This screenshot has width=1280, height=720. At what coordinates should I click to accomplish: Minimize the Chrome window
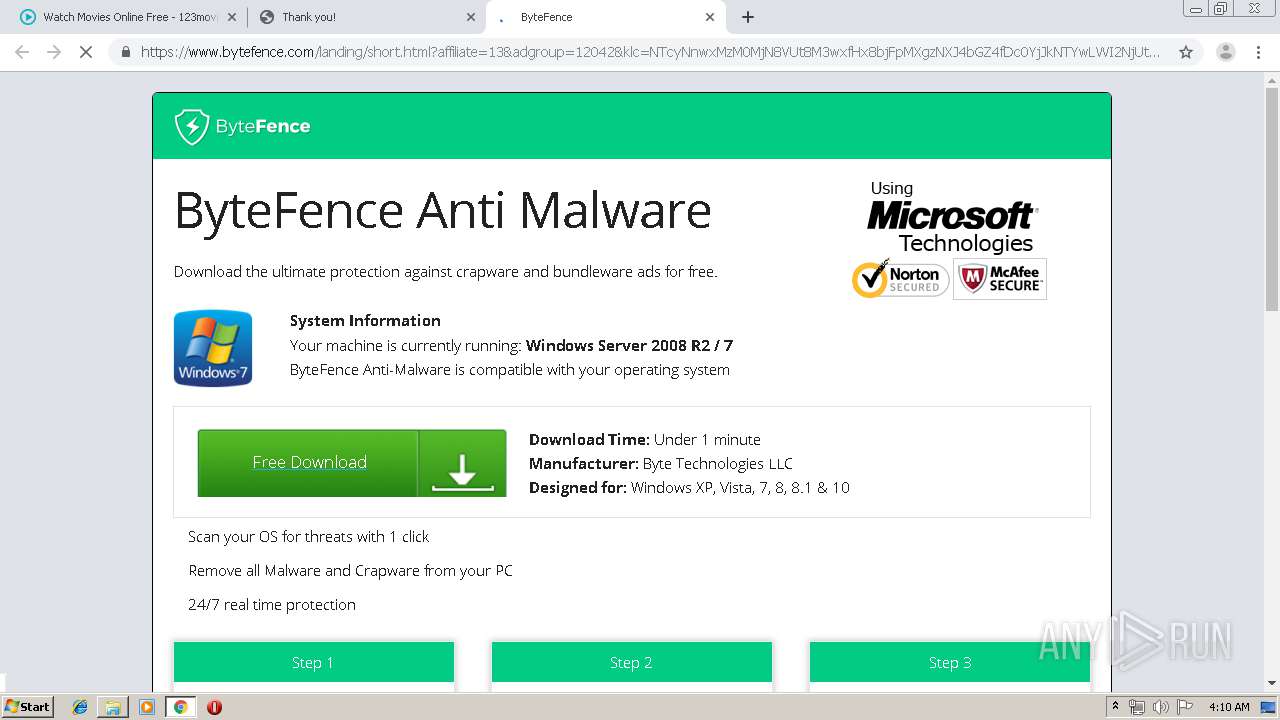(1196, 9)
